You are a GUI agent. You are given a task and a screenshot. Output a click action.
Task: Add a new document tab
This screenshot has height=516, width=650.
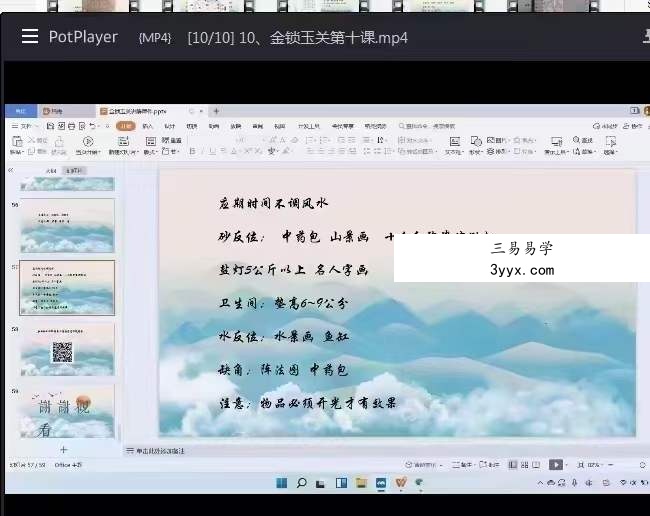[x=216, y=111]
